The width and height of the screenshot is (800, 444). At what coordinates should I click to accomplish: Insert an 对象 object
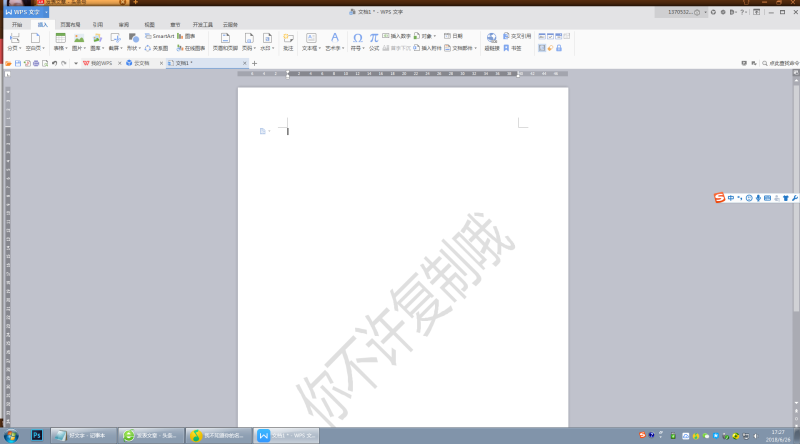(x=424, y=36)
